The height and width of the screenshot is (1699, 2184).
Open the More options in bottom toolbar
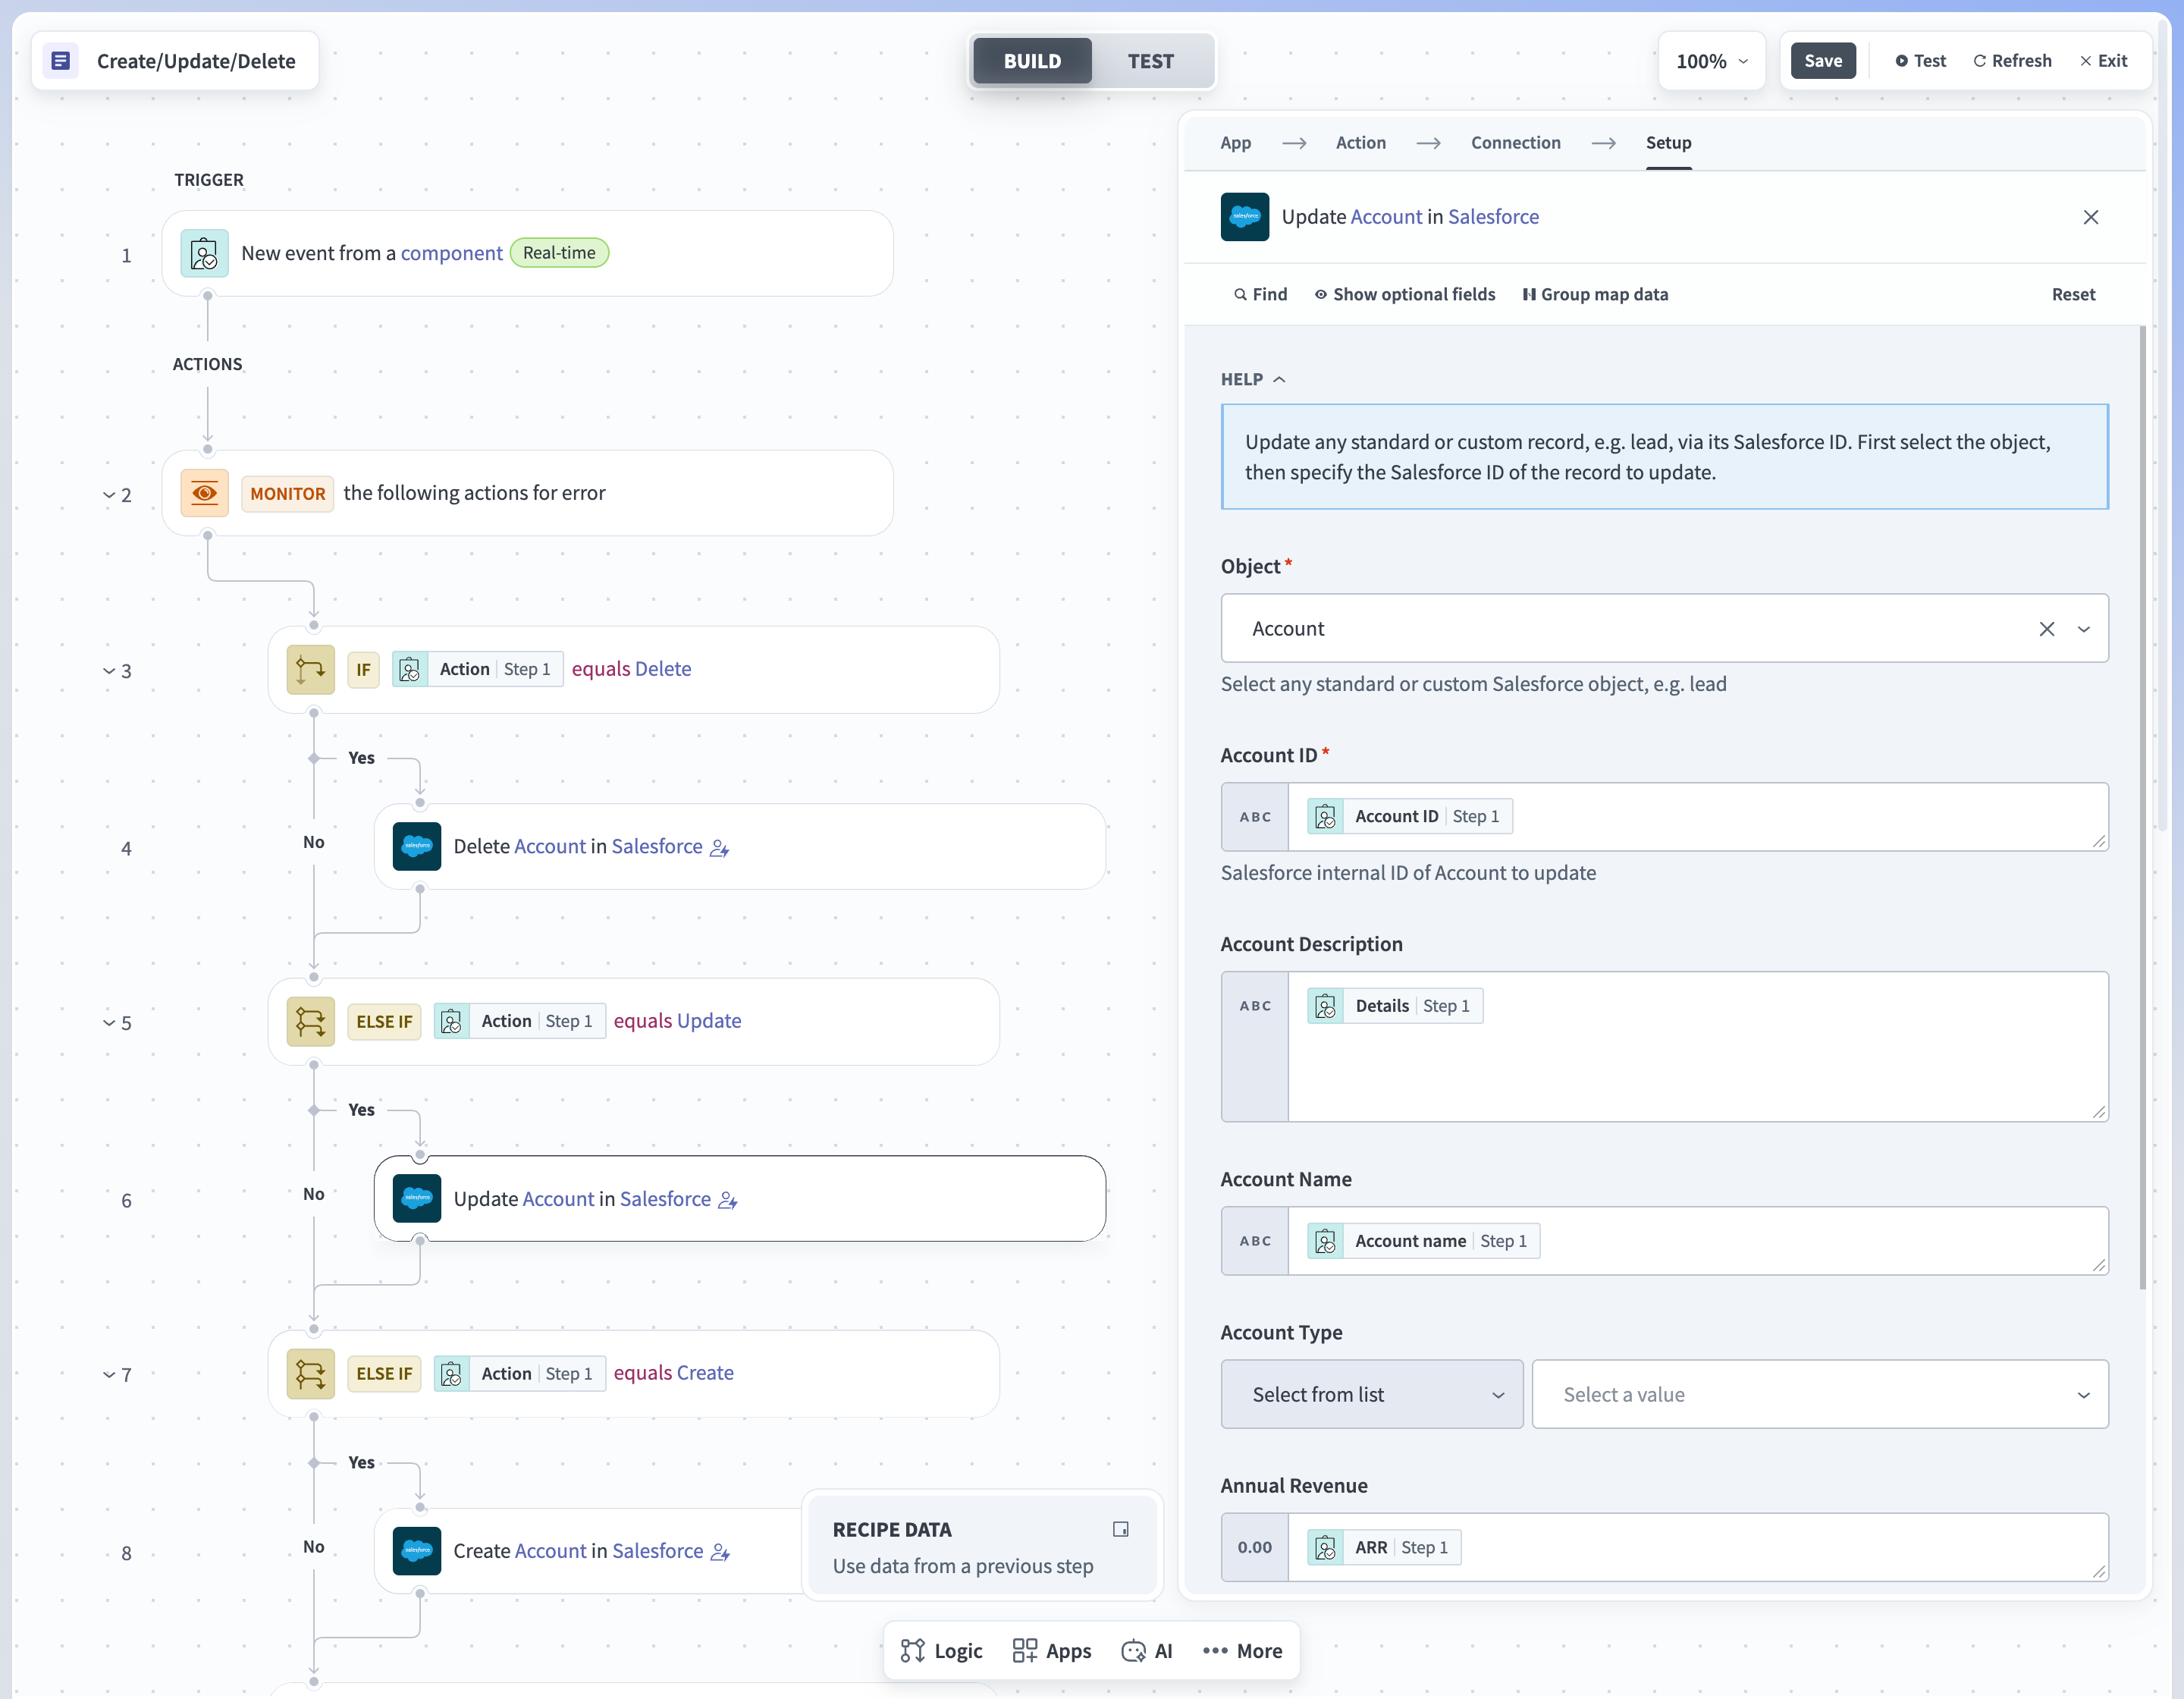(x=1243, y=1651)
